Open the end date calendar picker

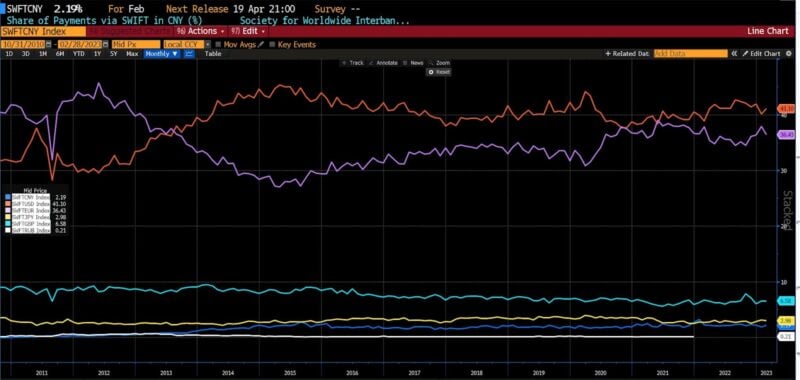[x=106, y=44]
